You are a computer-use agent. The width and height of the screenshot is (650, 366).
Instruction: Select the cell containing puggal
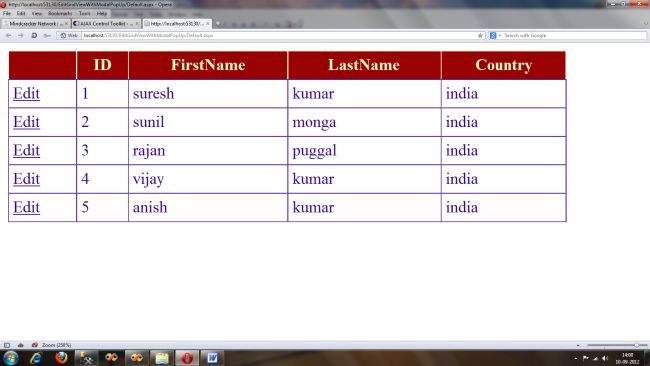364,150
